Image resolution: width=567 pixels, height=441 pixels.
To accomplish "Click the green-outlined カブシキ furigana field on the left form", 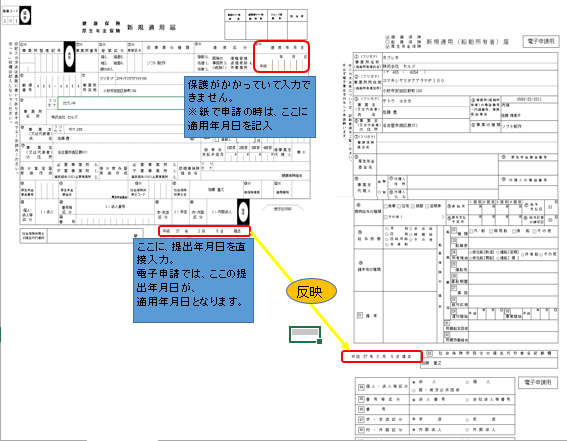I will [122, 103].
